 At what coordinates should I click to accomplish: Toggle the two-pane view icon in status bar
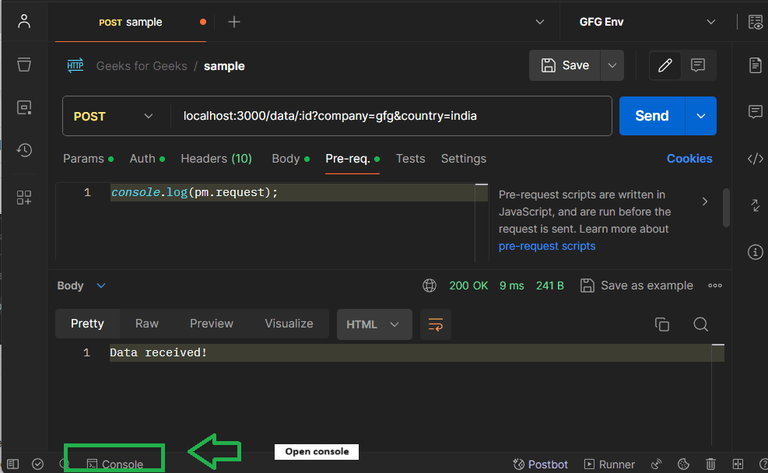(x=738, y=464)
